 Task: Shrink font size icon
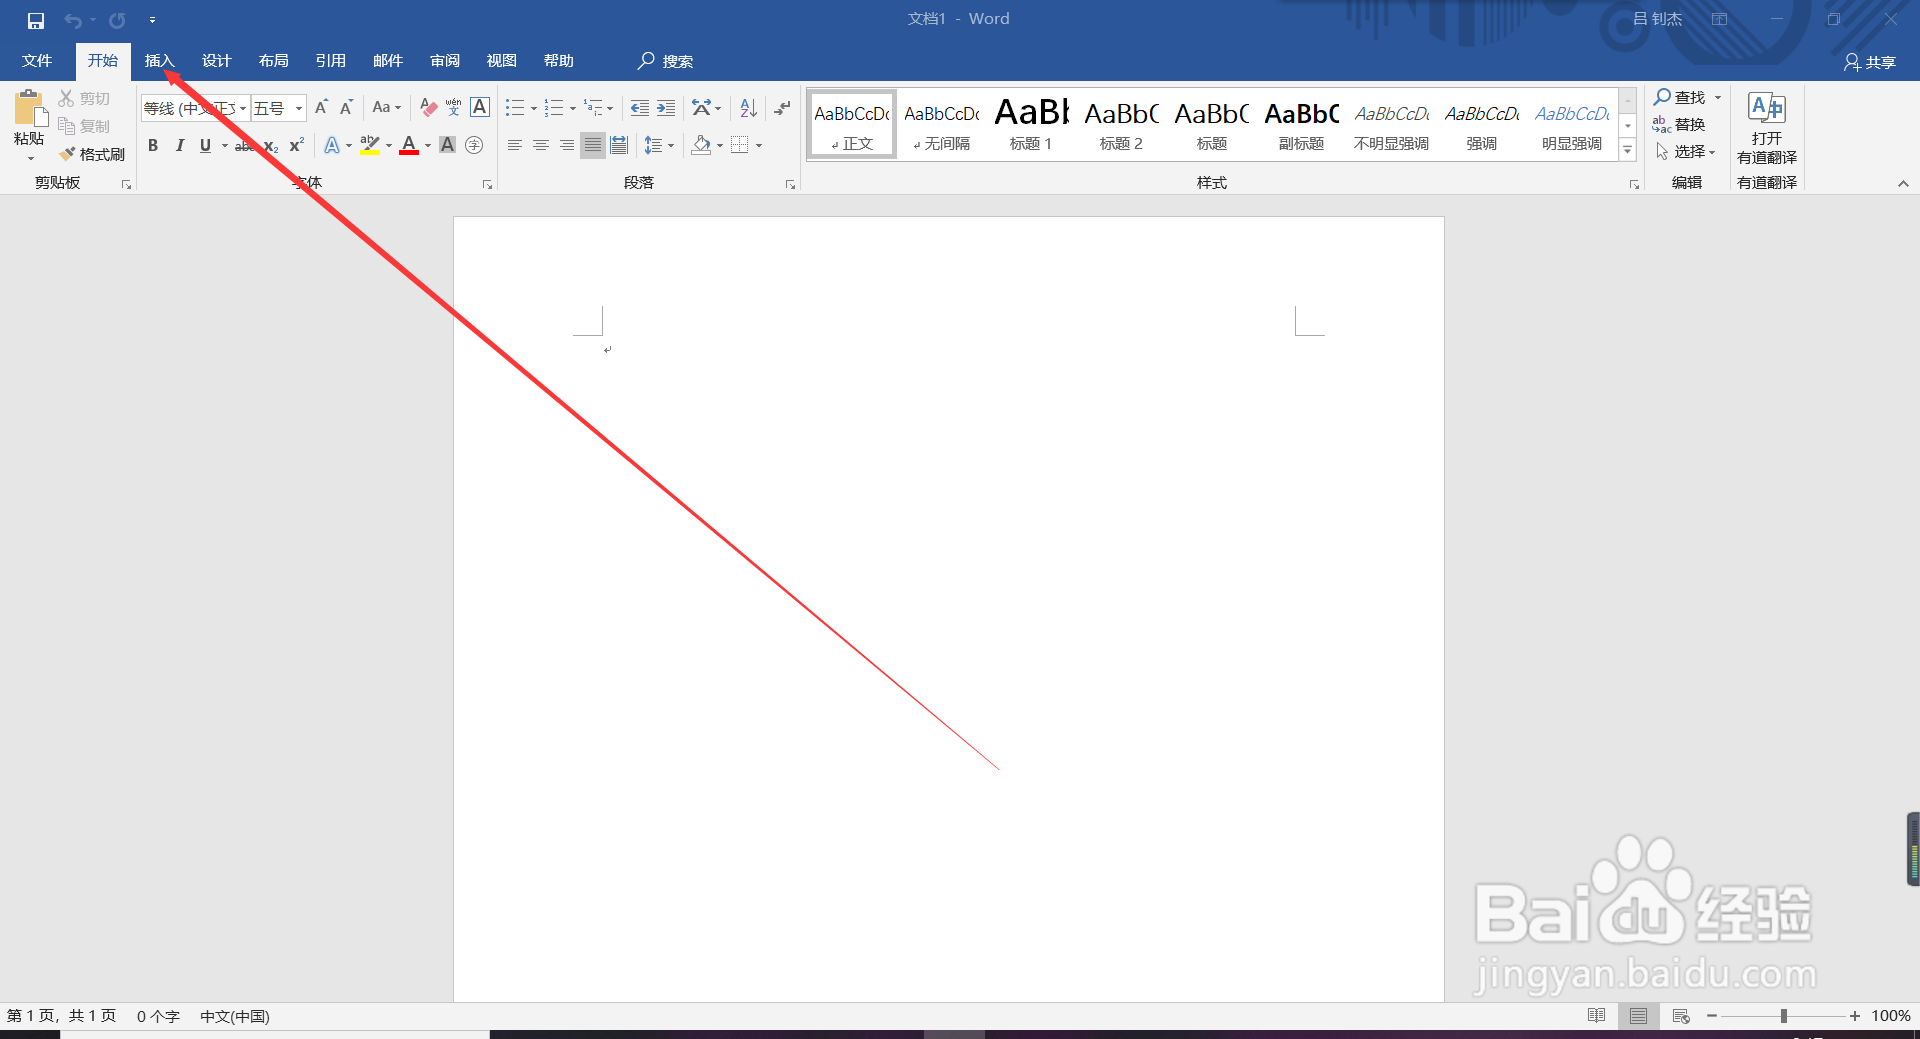[x=346, y=107]
